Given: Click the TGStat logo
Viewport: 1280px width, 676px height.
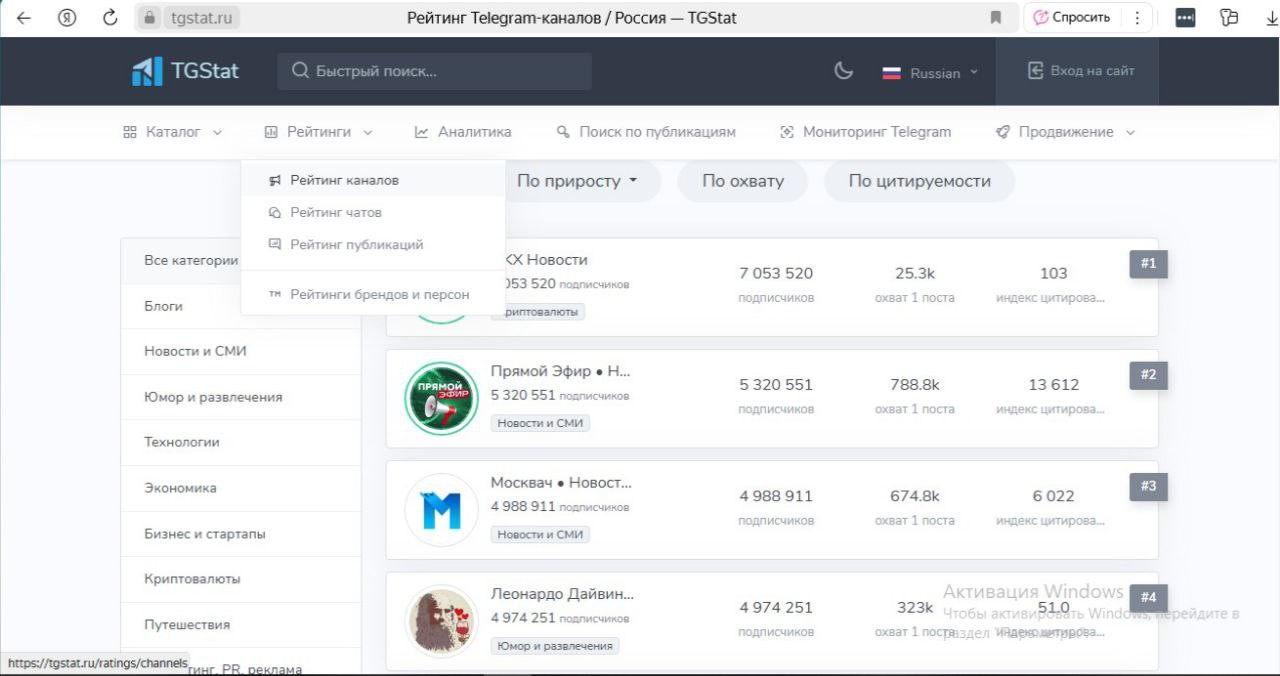Looking at the screenshot, I should point(186,71).
